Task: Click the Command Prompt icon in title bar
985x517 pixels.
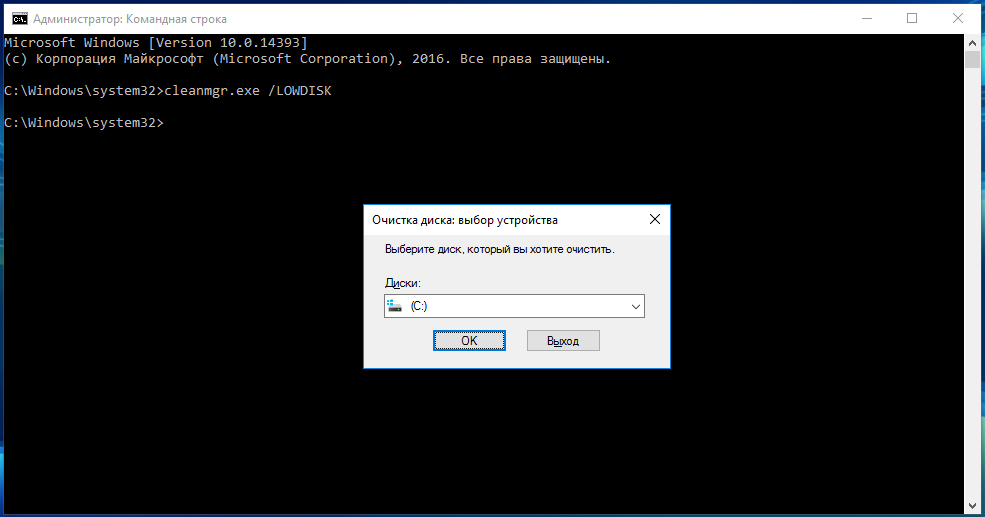Action: [13, 18]
